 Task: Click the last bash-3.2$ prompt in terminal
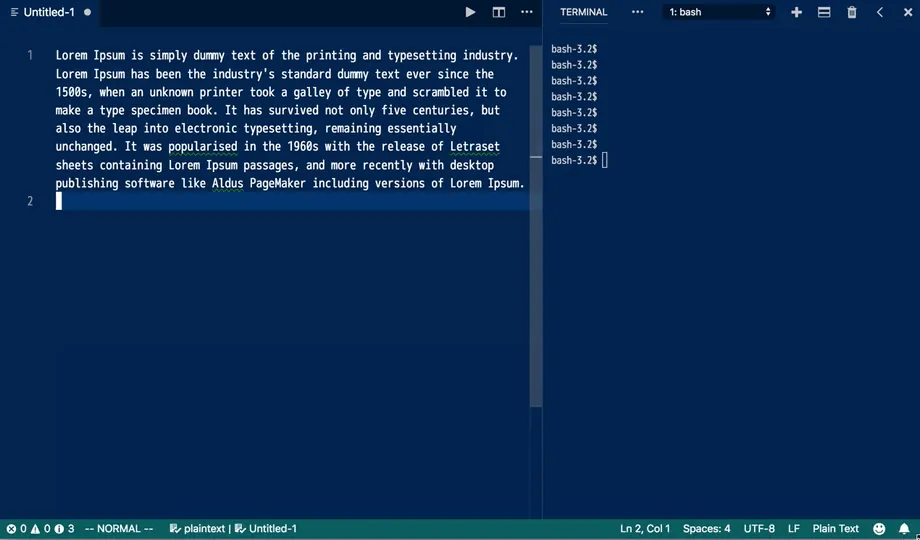[574, 160]
